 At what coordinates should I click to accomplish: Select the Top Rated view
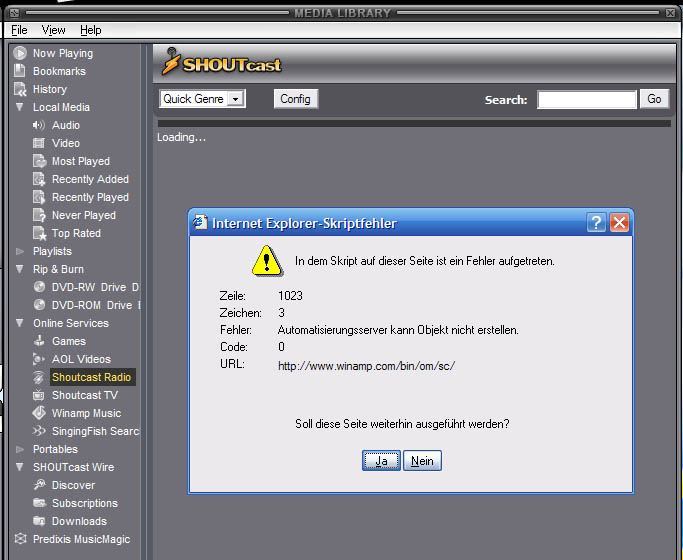[76, 233]
